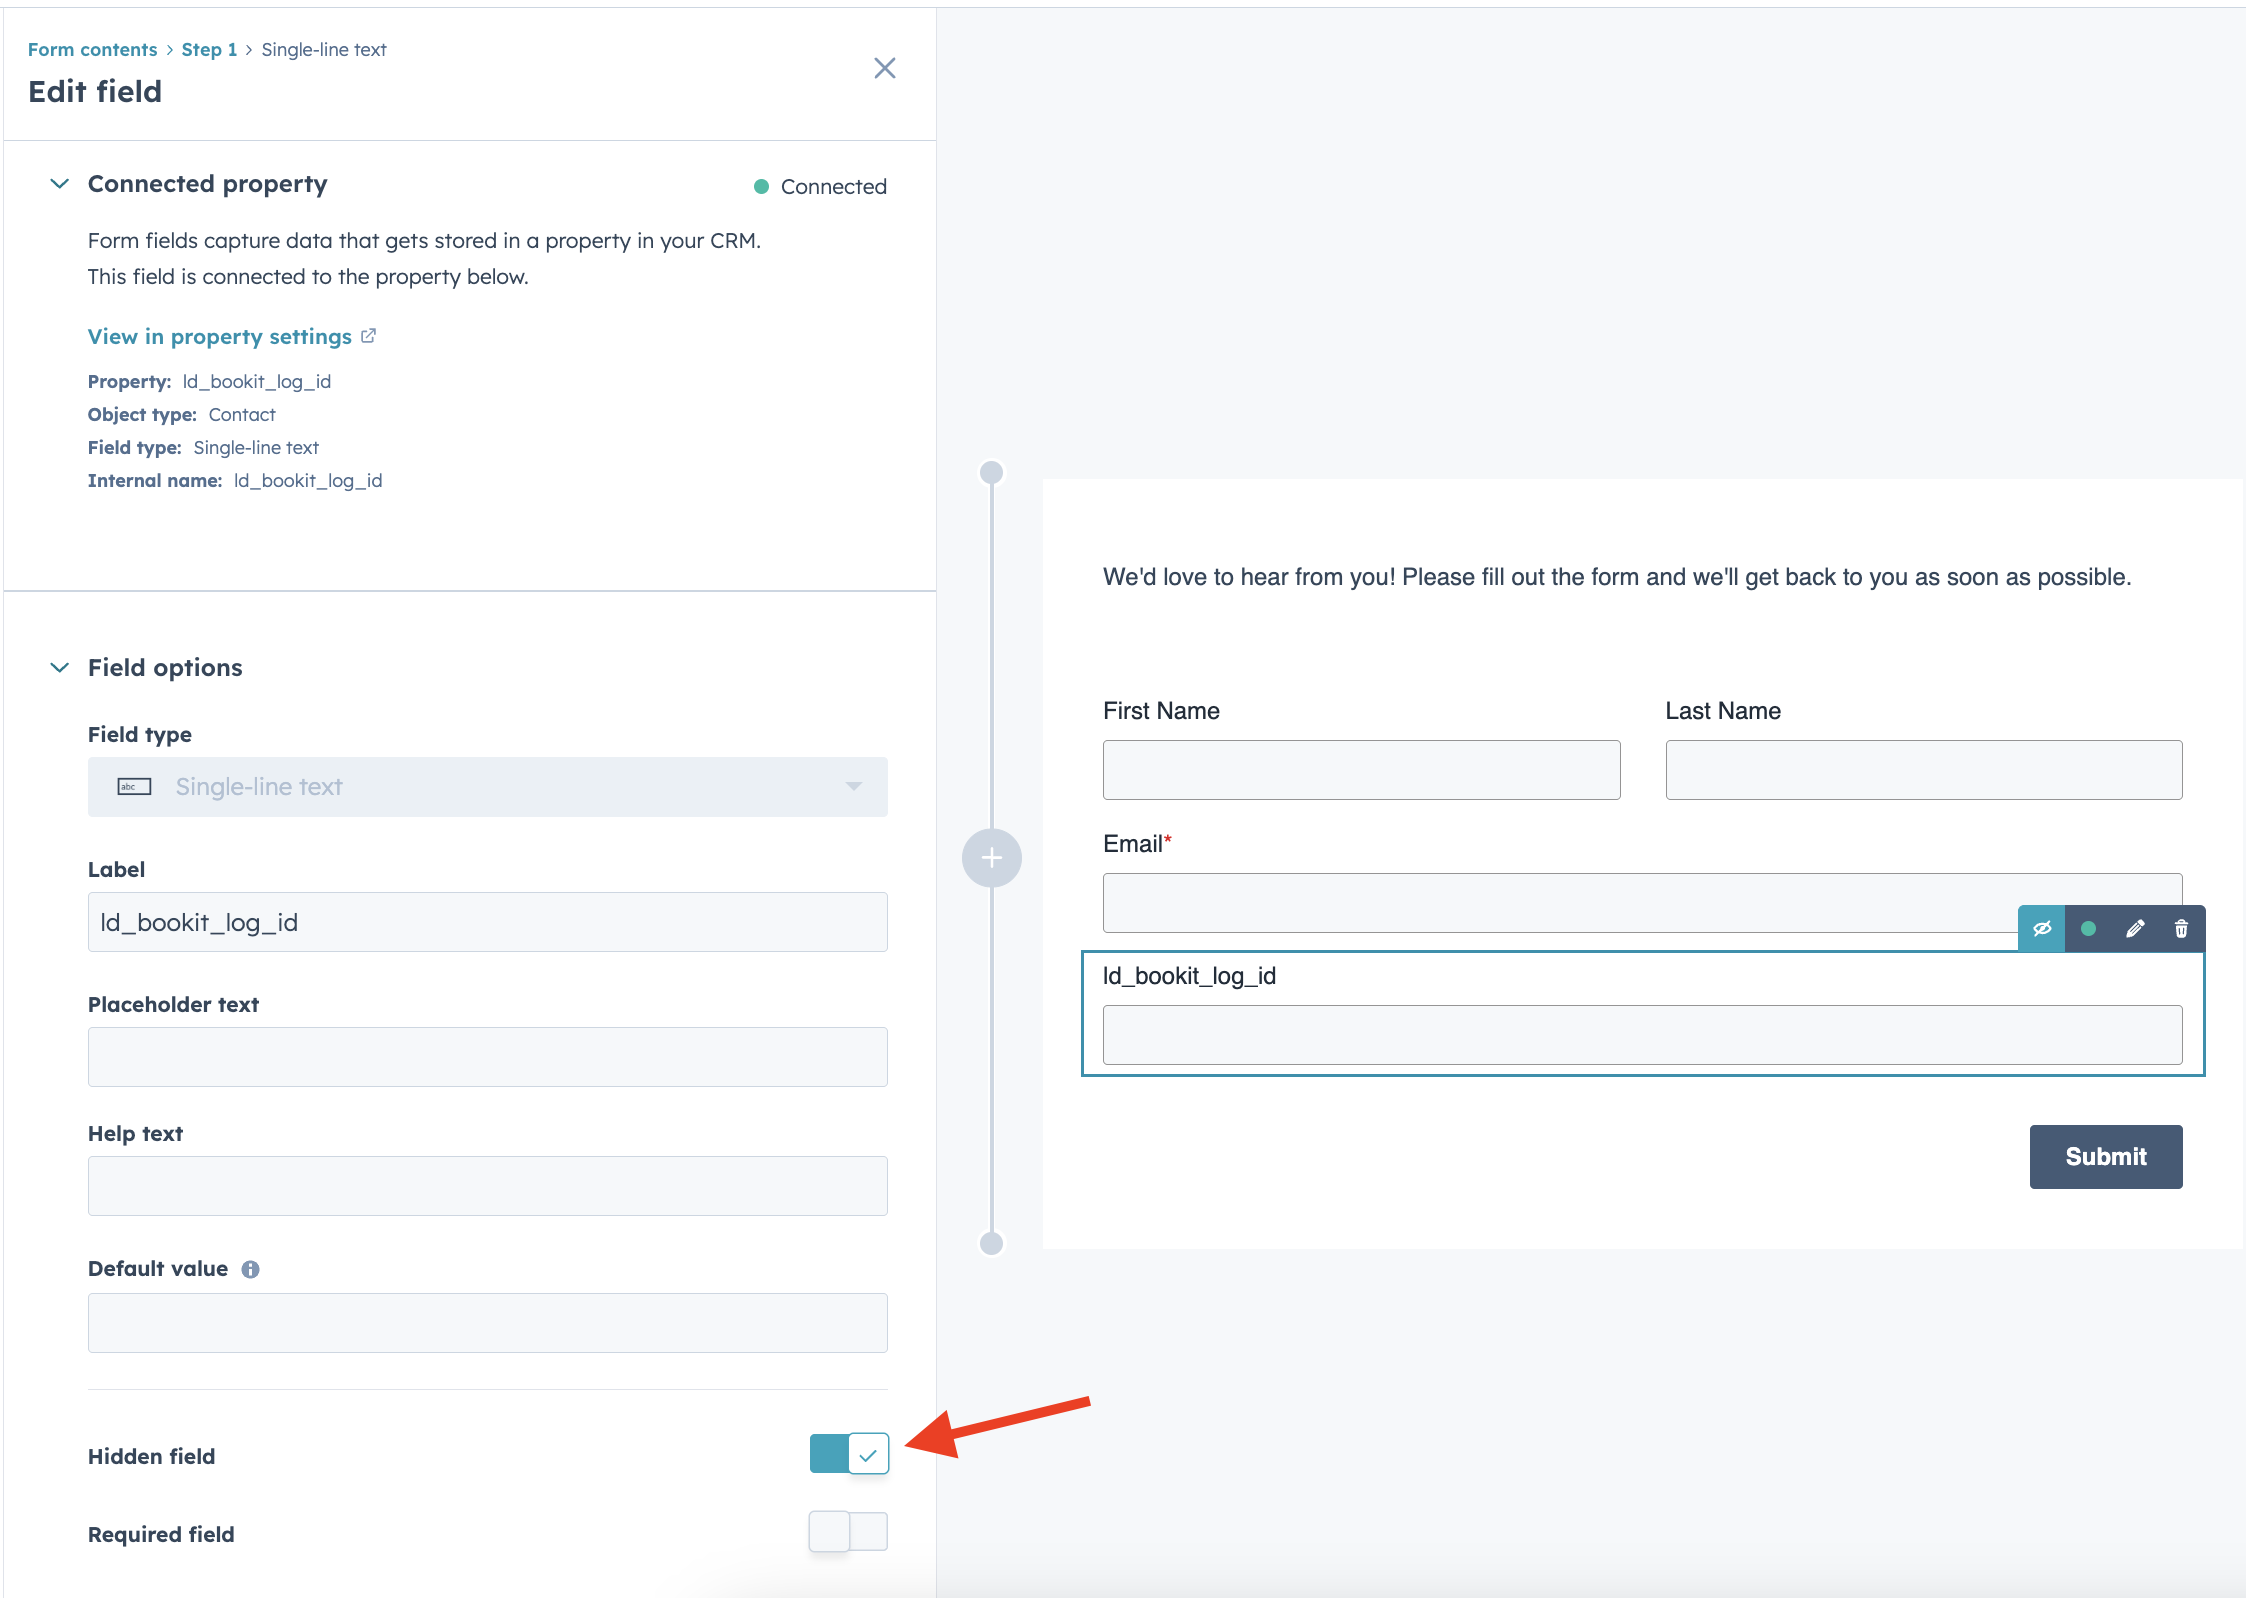The width and height of the screenshot is (2246, 1598).
Task: Enable the Required field toggle
Action: coord(848,1531)
